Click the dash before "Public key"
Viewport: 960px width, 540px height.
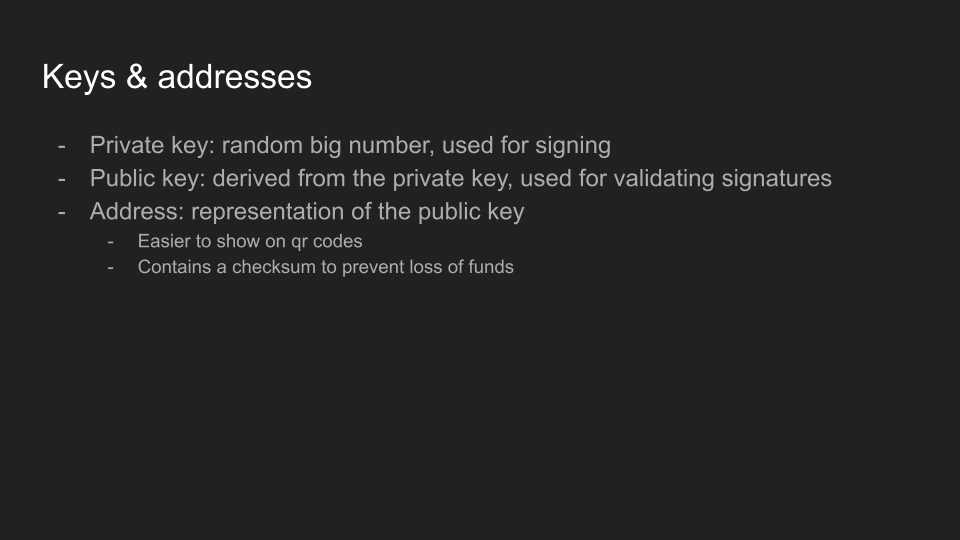[62, 179]
